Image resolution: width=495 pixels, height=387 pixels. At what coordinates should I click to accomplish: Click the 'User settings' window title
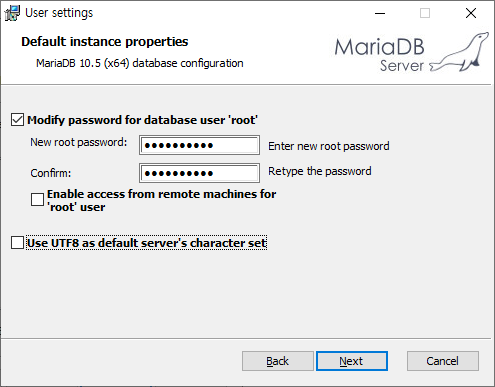pos(59,13)
